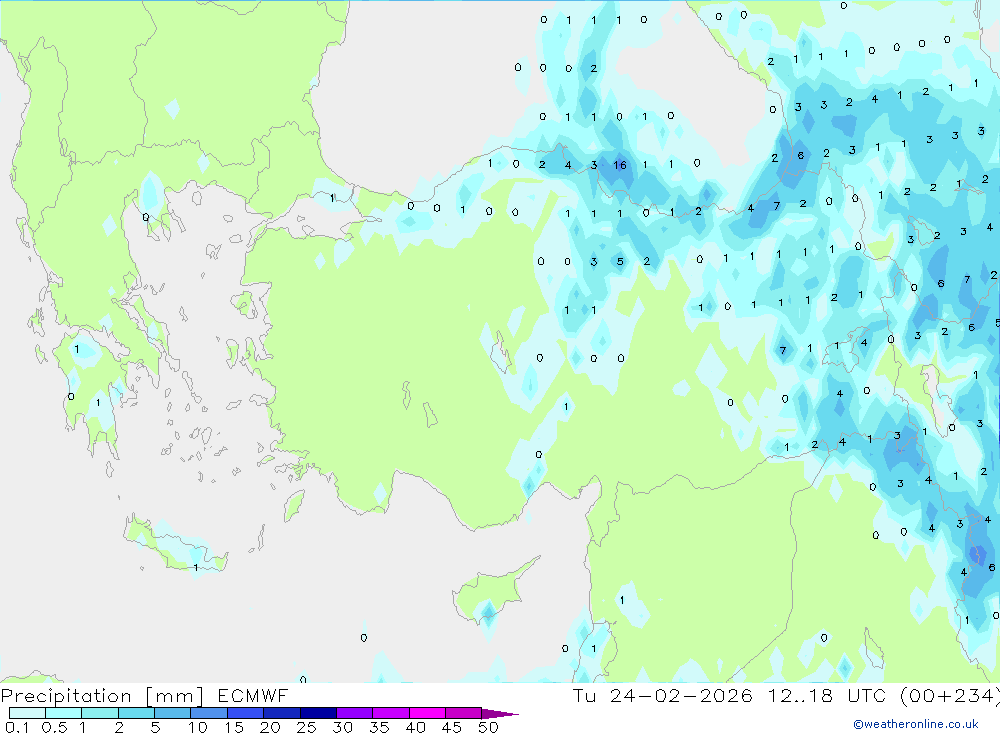1000x733 pixels.
Task: Select the 40–45 mm legend color swatch
Action: coord(427,713)
